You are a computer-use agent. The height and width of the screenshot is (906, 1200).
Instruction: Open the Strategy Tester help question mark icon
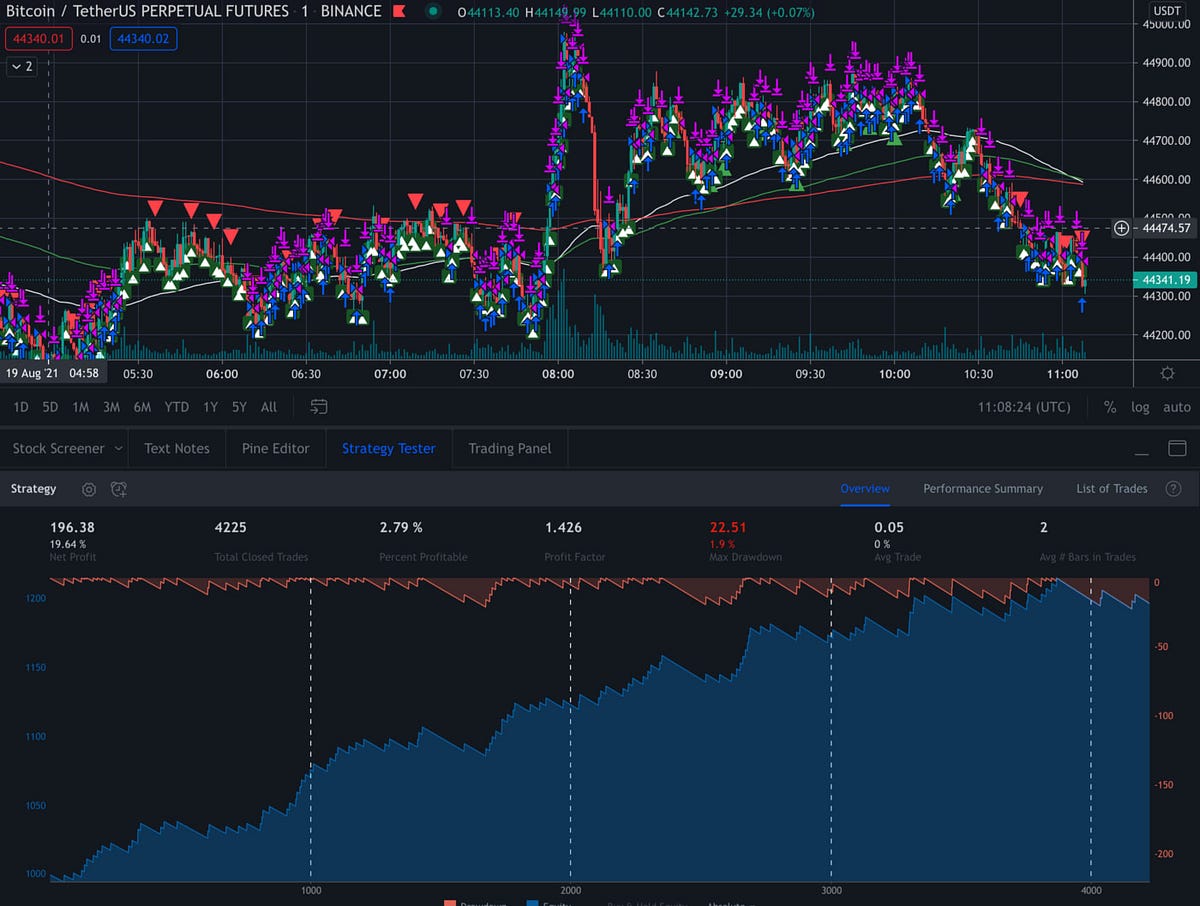click(x=1173, y=489)
